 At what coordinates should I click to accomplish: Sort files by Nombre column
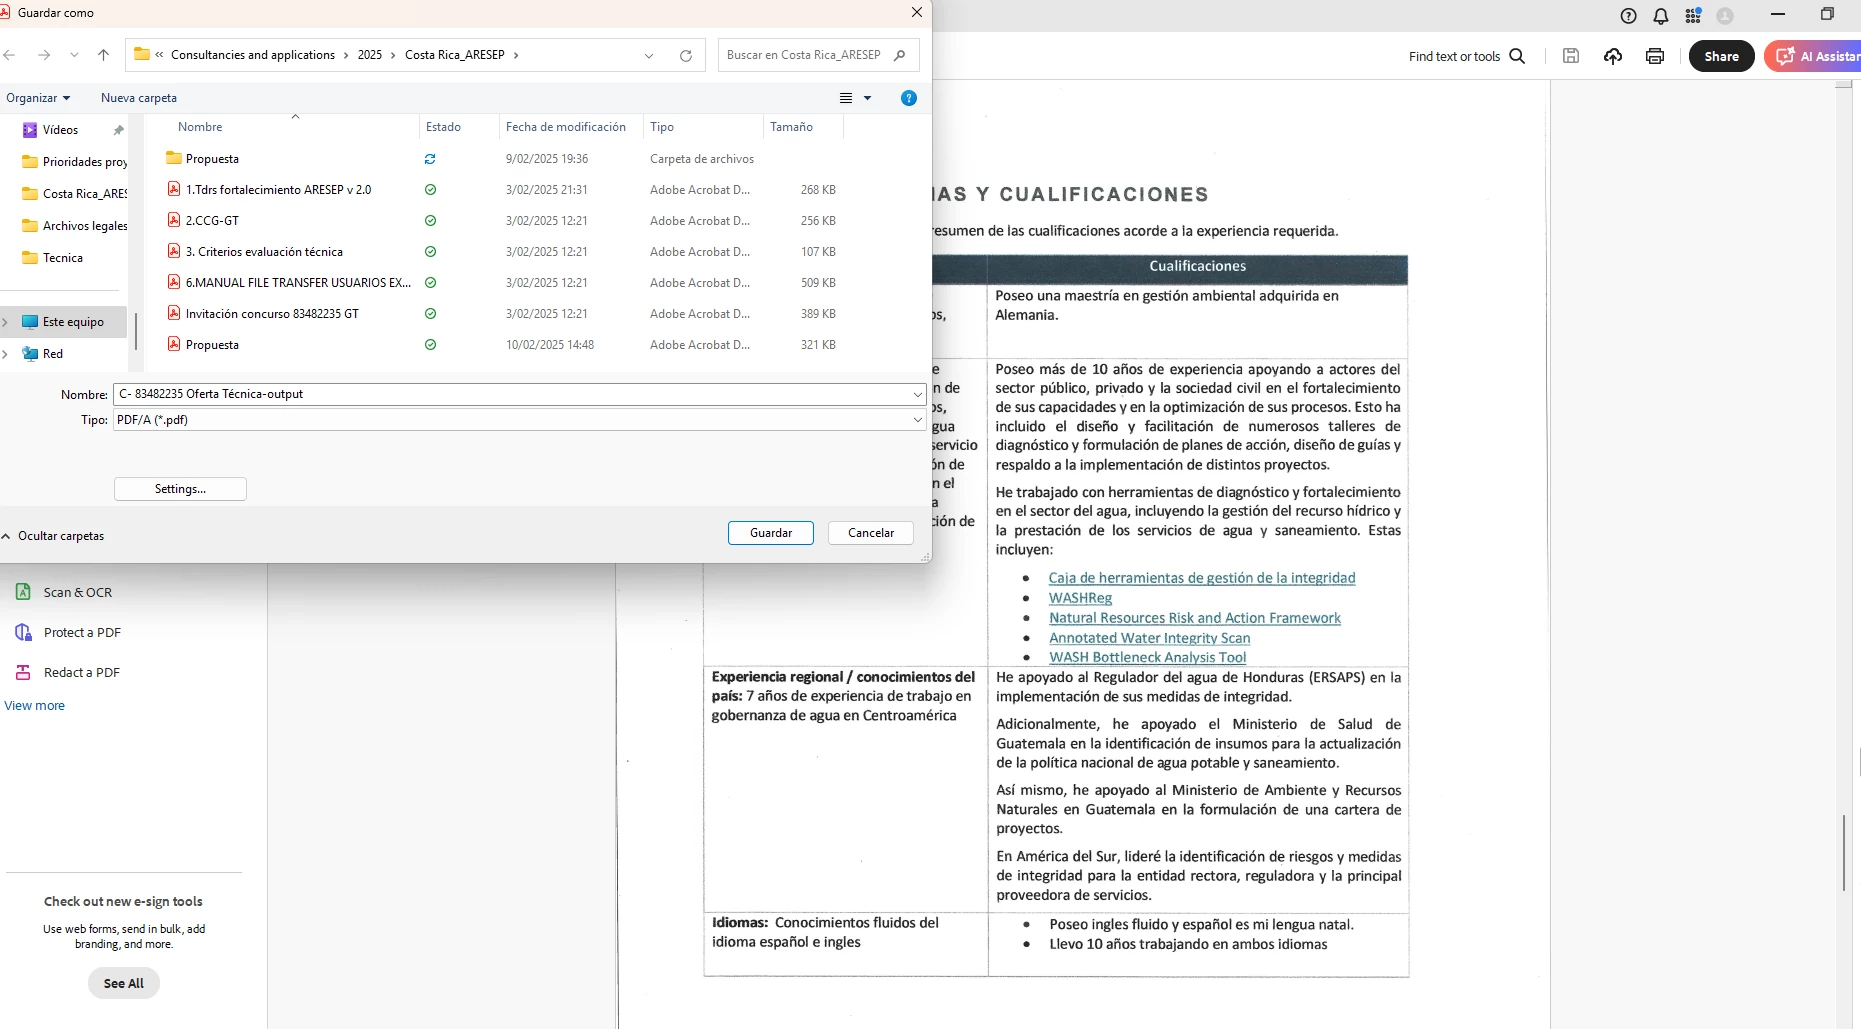tap(200, 127)
